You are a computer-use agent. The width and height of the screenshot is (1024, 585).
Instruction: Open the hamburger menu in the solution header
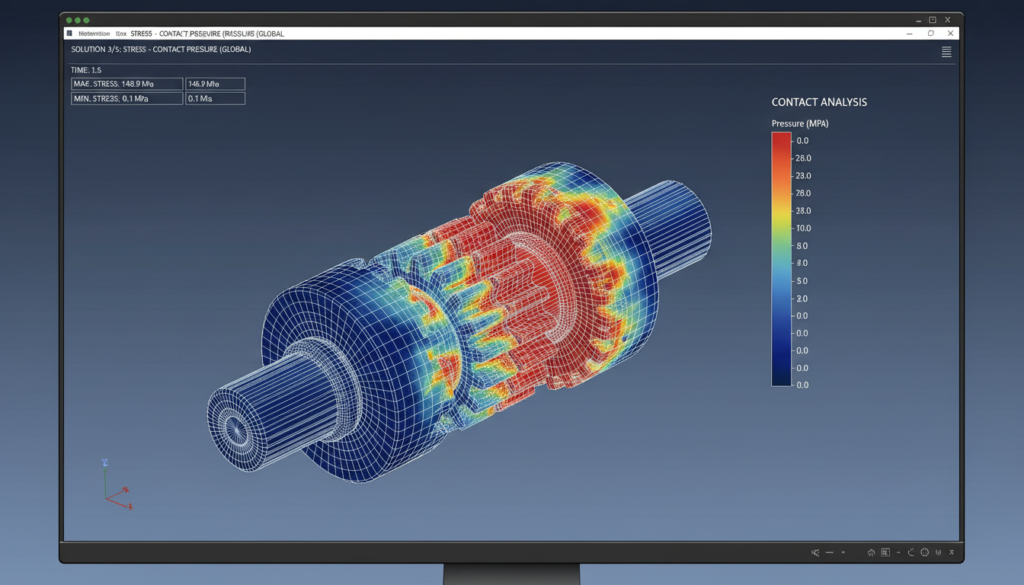[x=946, y=52]
